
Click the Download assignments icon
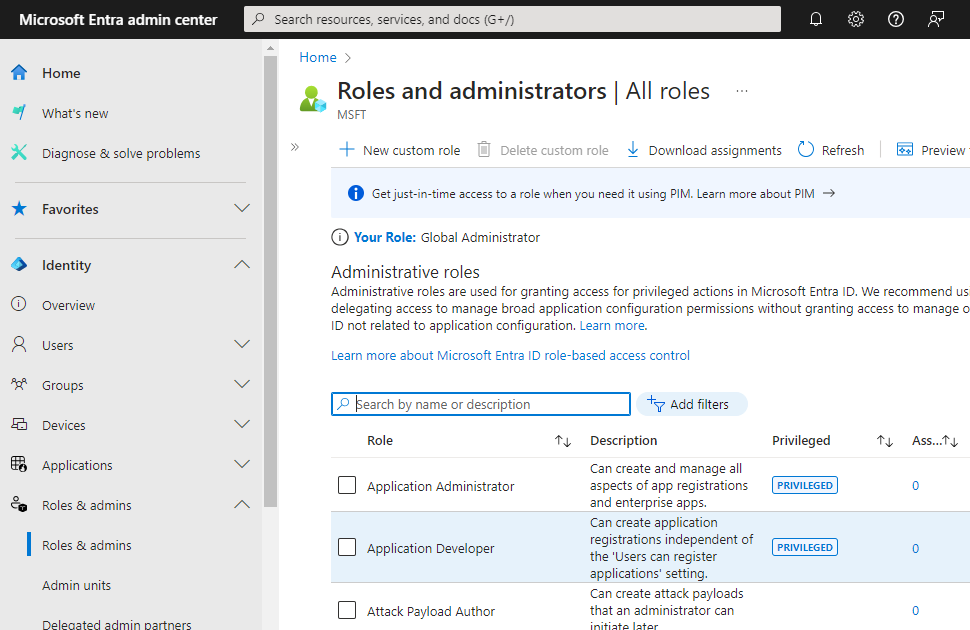632,149
